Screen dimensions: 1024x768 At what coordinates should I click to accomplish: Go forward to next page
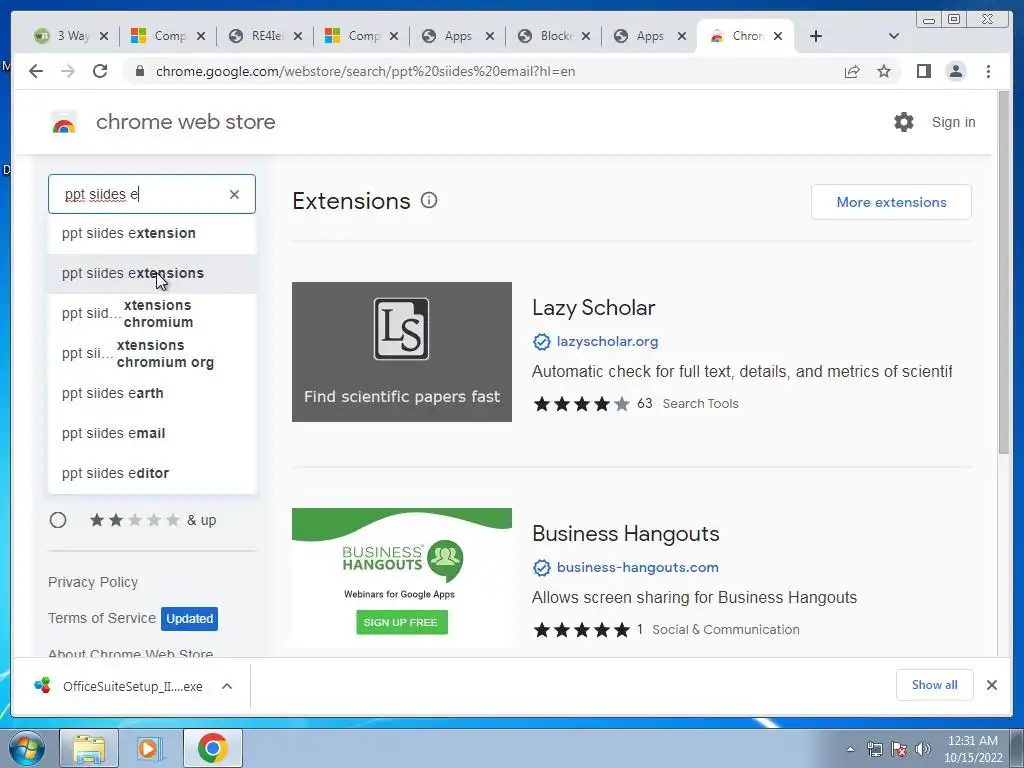point(68,71)
